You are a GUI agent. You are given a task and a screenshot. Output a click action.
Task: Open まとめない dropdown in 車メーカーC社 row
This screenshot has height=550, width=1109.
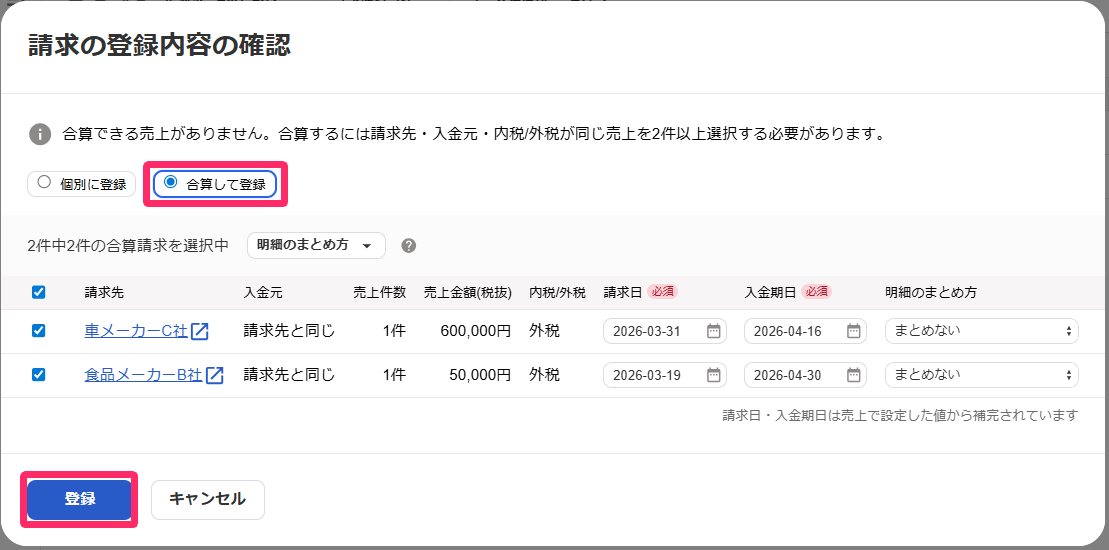pos(982,331)
